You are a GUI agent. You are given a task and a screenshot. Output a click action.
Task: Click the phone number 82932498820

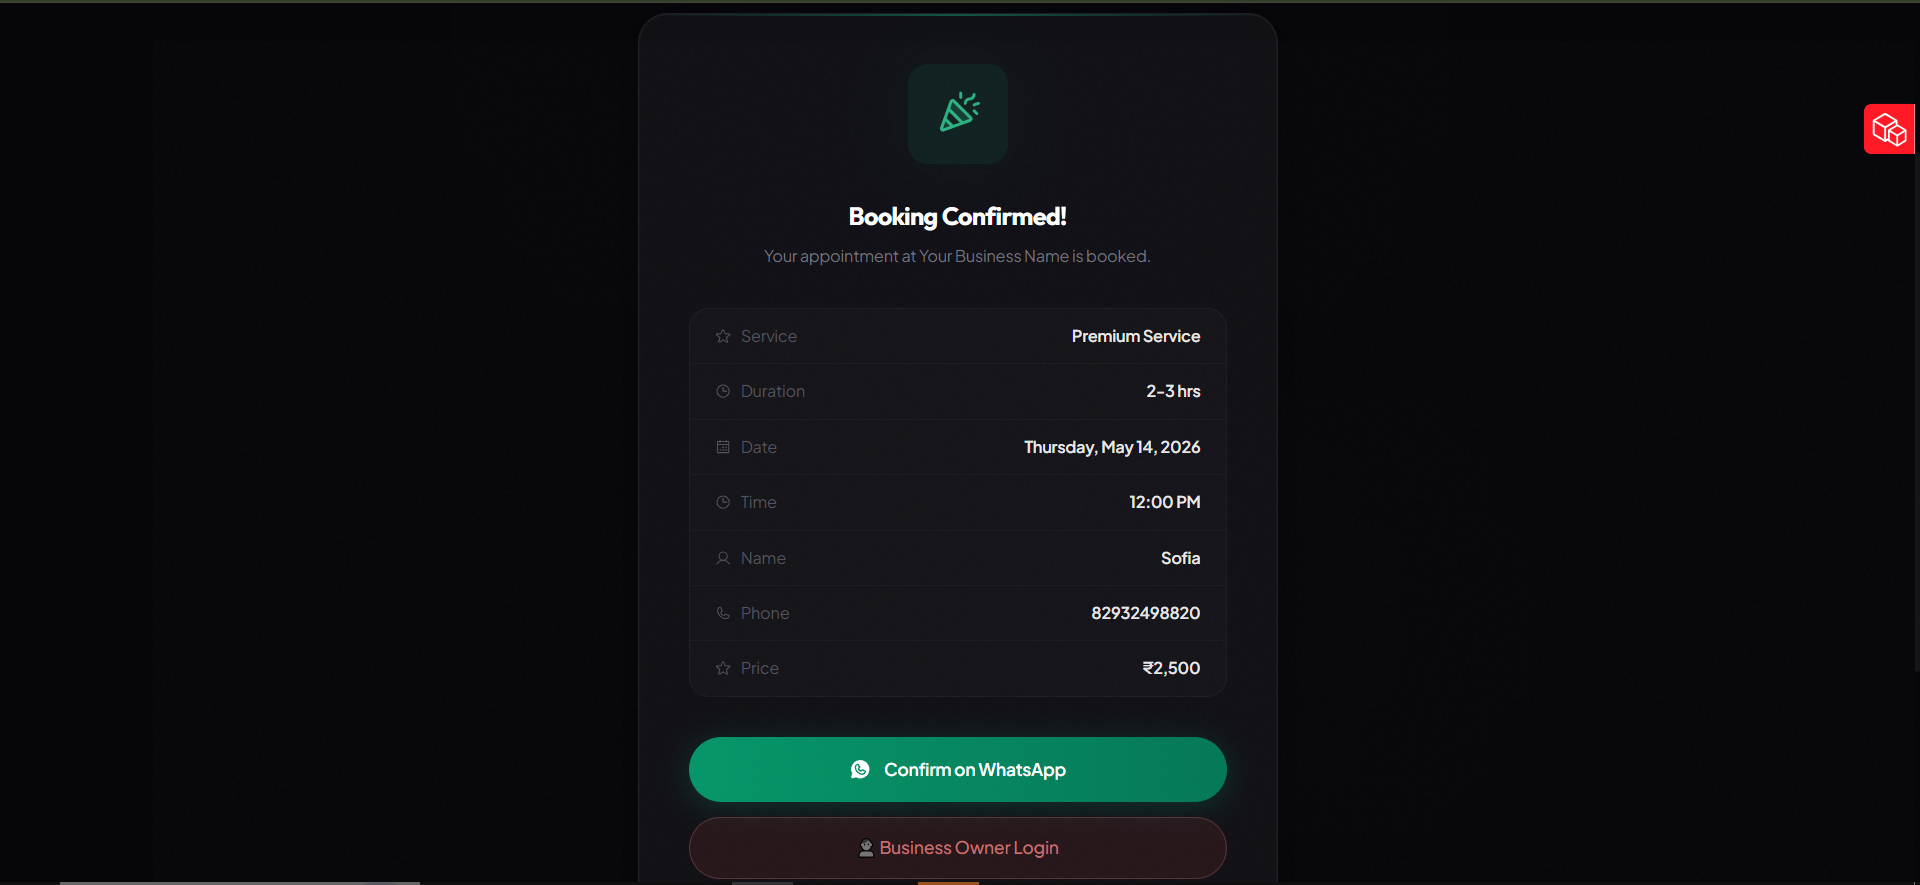[x=1145, y=613]
